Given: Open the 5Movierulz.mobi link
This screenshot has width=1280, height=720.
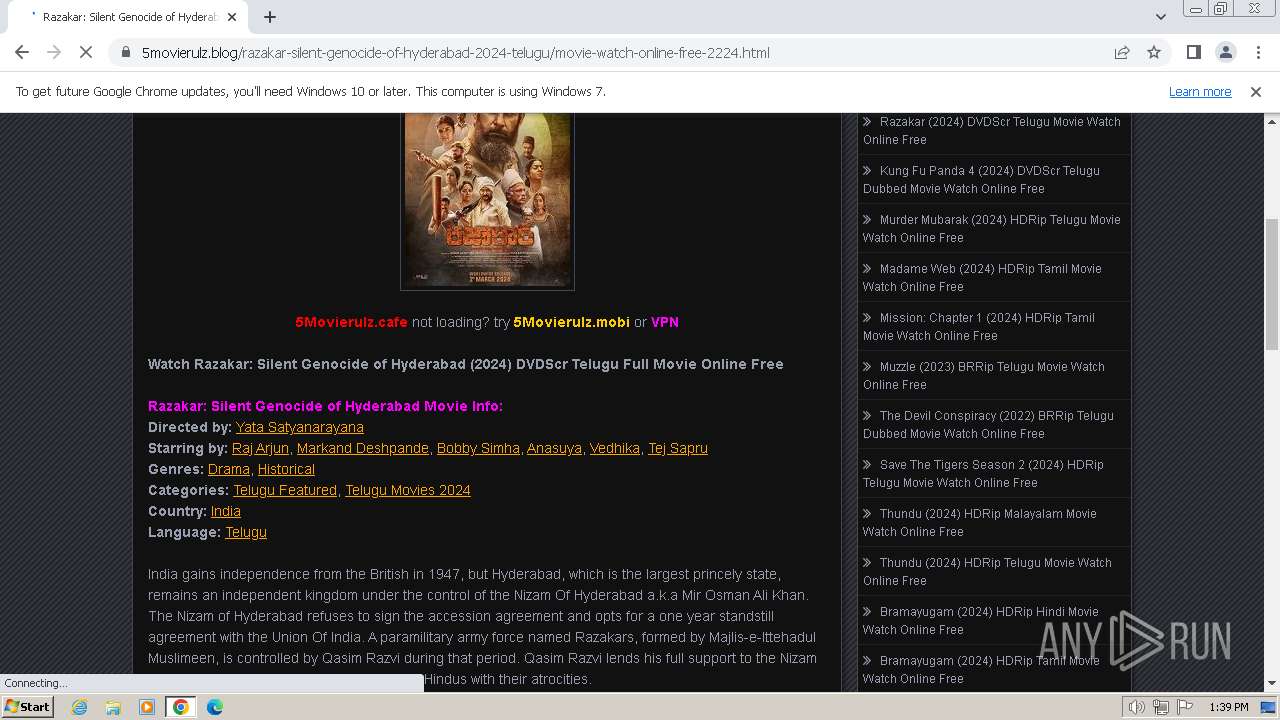Looking at the screenshot, I should pyautogui.click(x=571, y=322).
